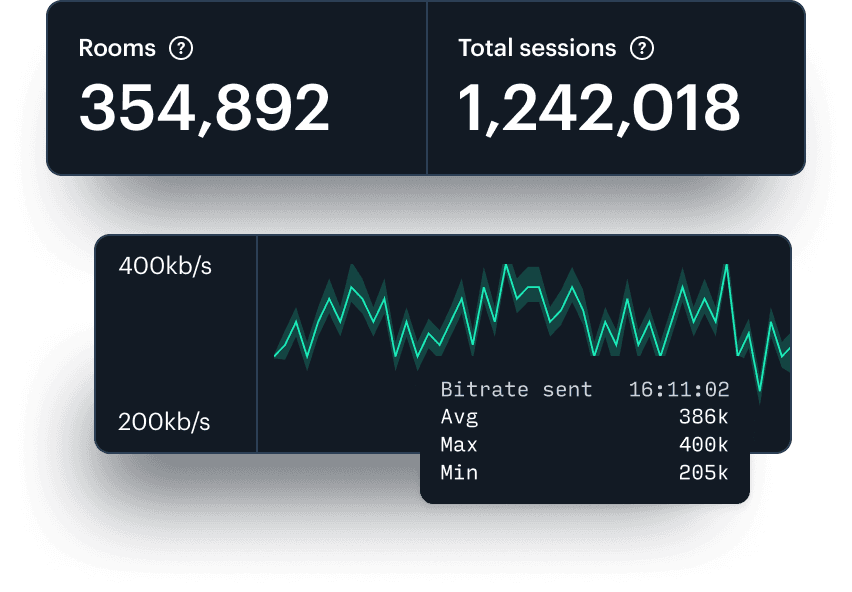
Task: Select the Avg row label
Action: (459, 417)
